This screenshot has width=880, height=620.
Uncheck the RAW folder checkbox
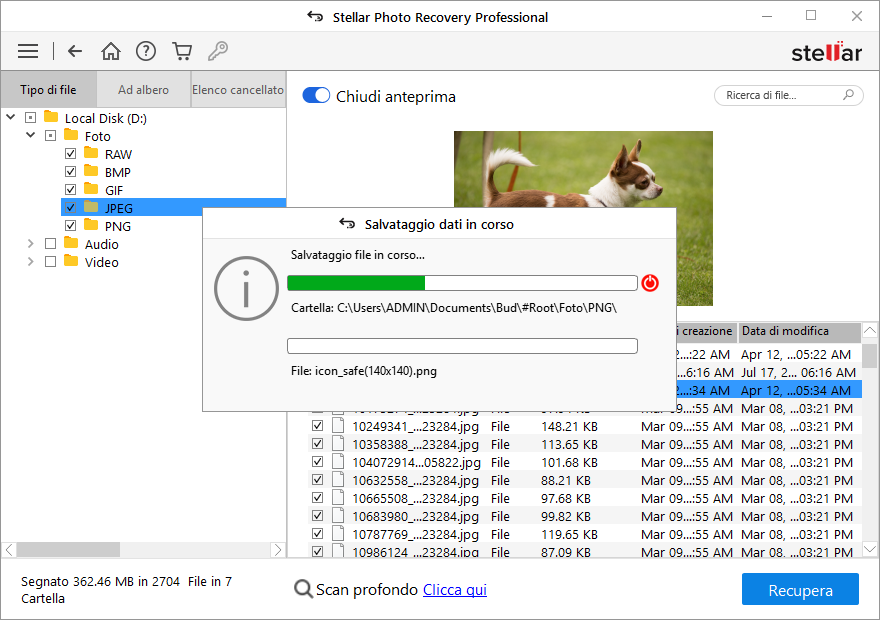pyautogui.click(x=70, y=154)
